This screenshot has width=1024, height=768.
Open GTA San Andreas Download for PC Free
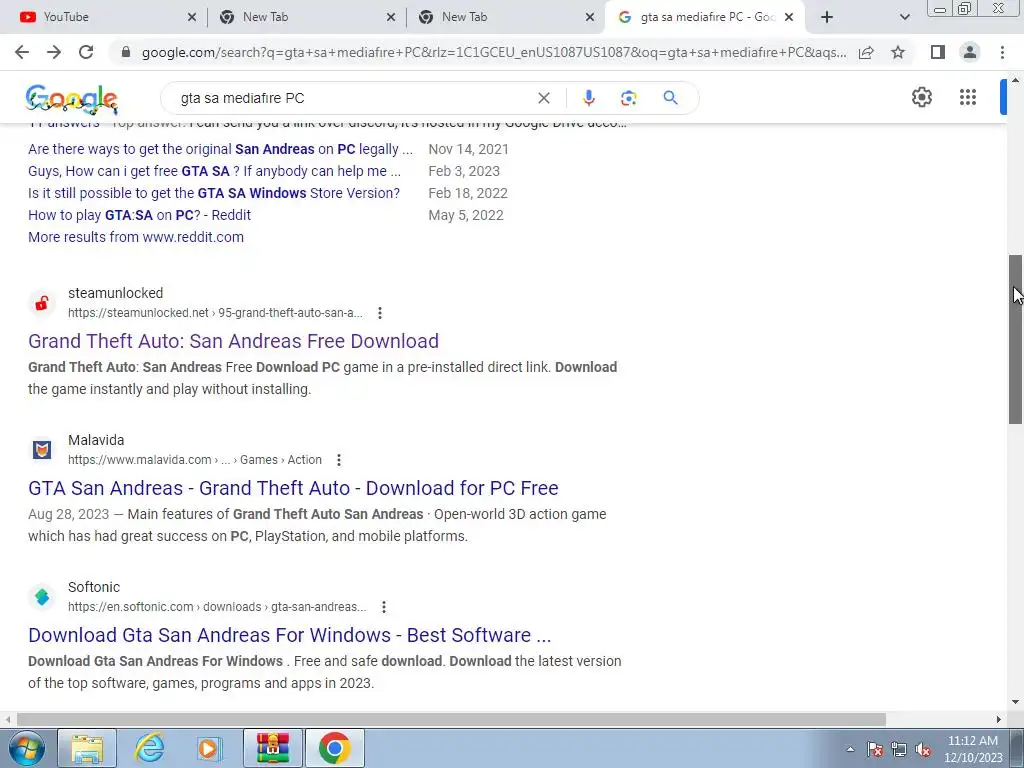pyautogui.click(x=293, y=488)
